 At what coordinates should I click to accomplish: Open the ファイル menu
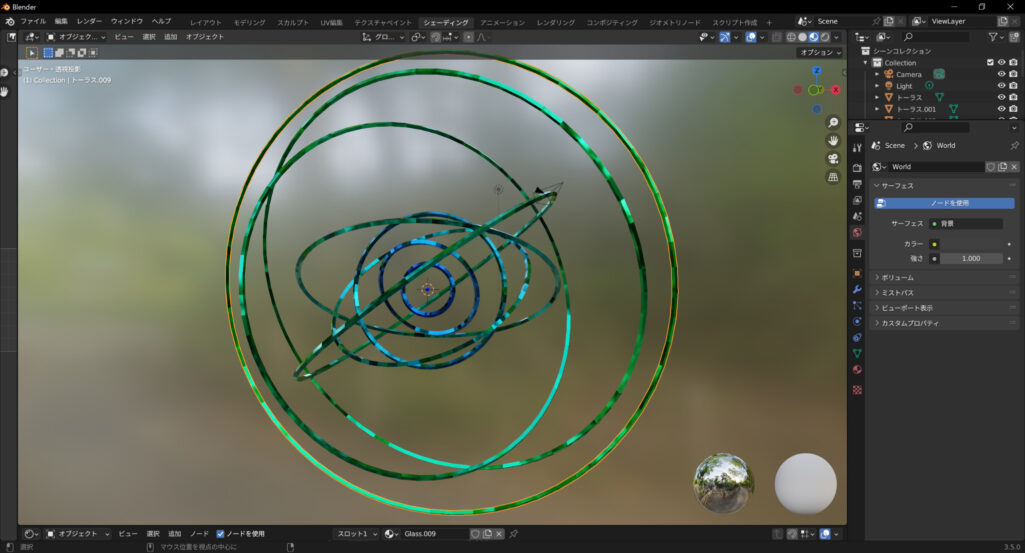pyautogui.click(x=33, y=22)
